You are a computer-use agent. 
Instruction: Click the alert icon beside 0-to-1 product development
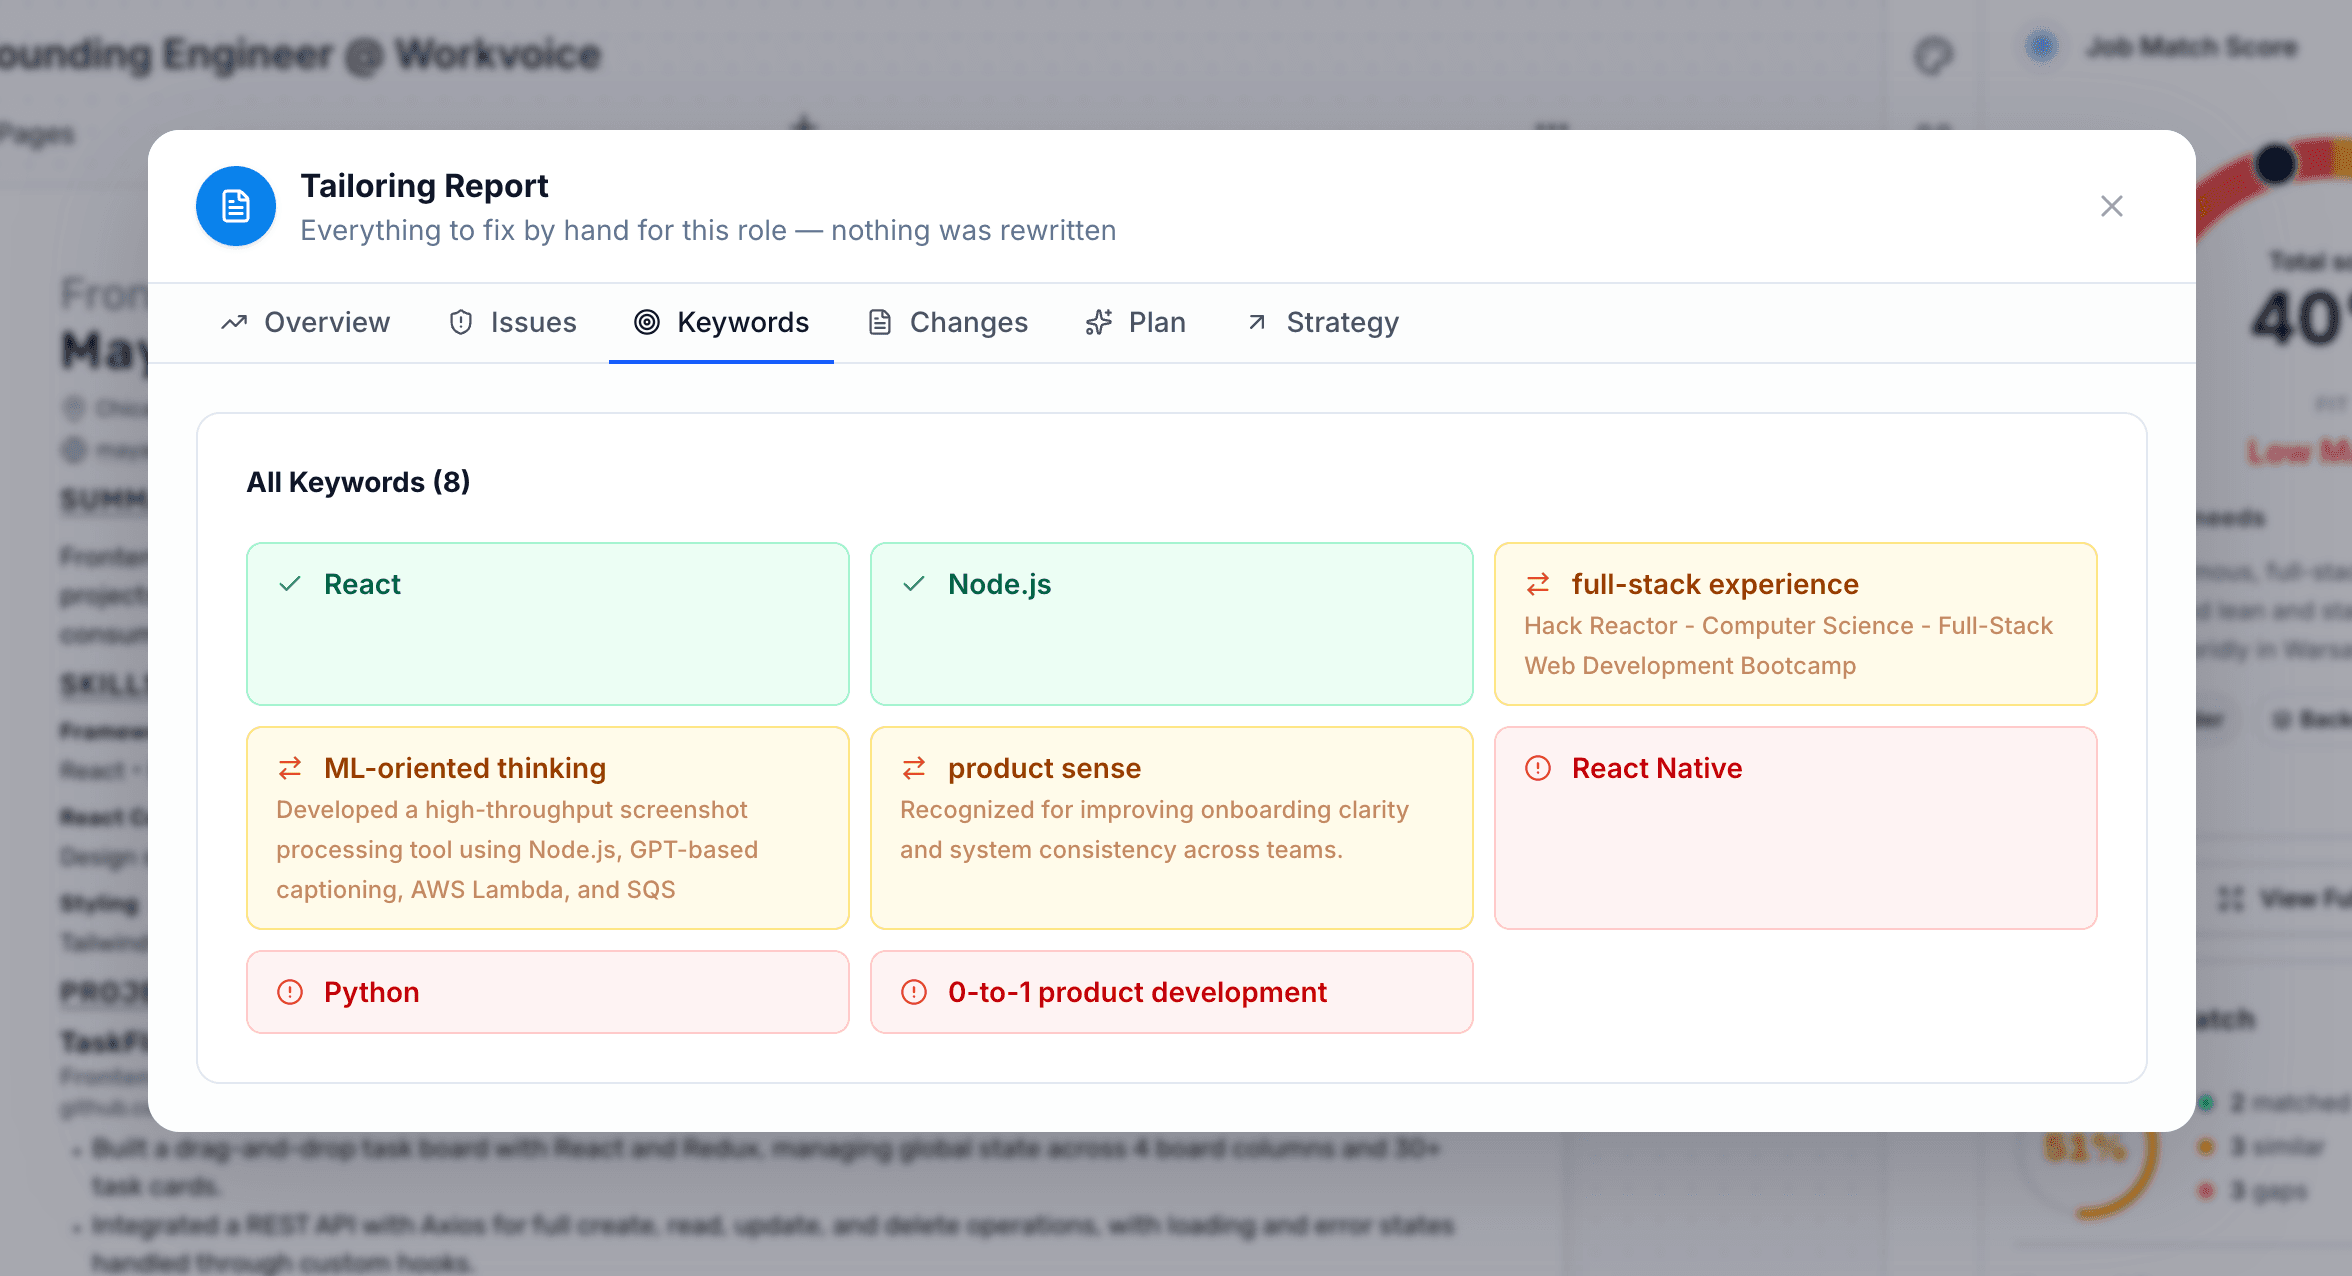point(914,992)
